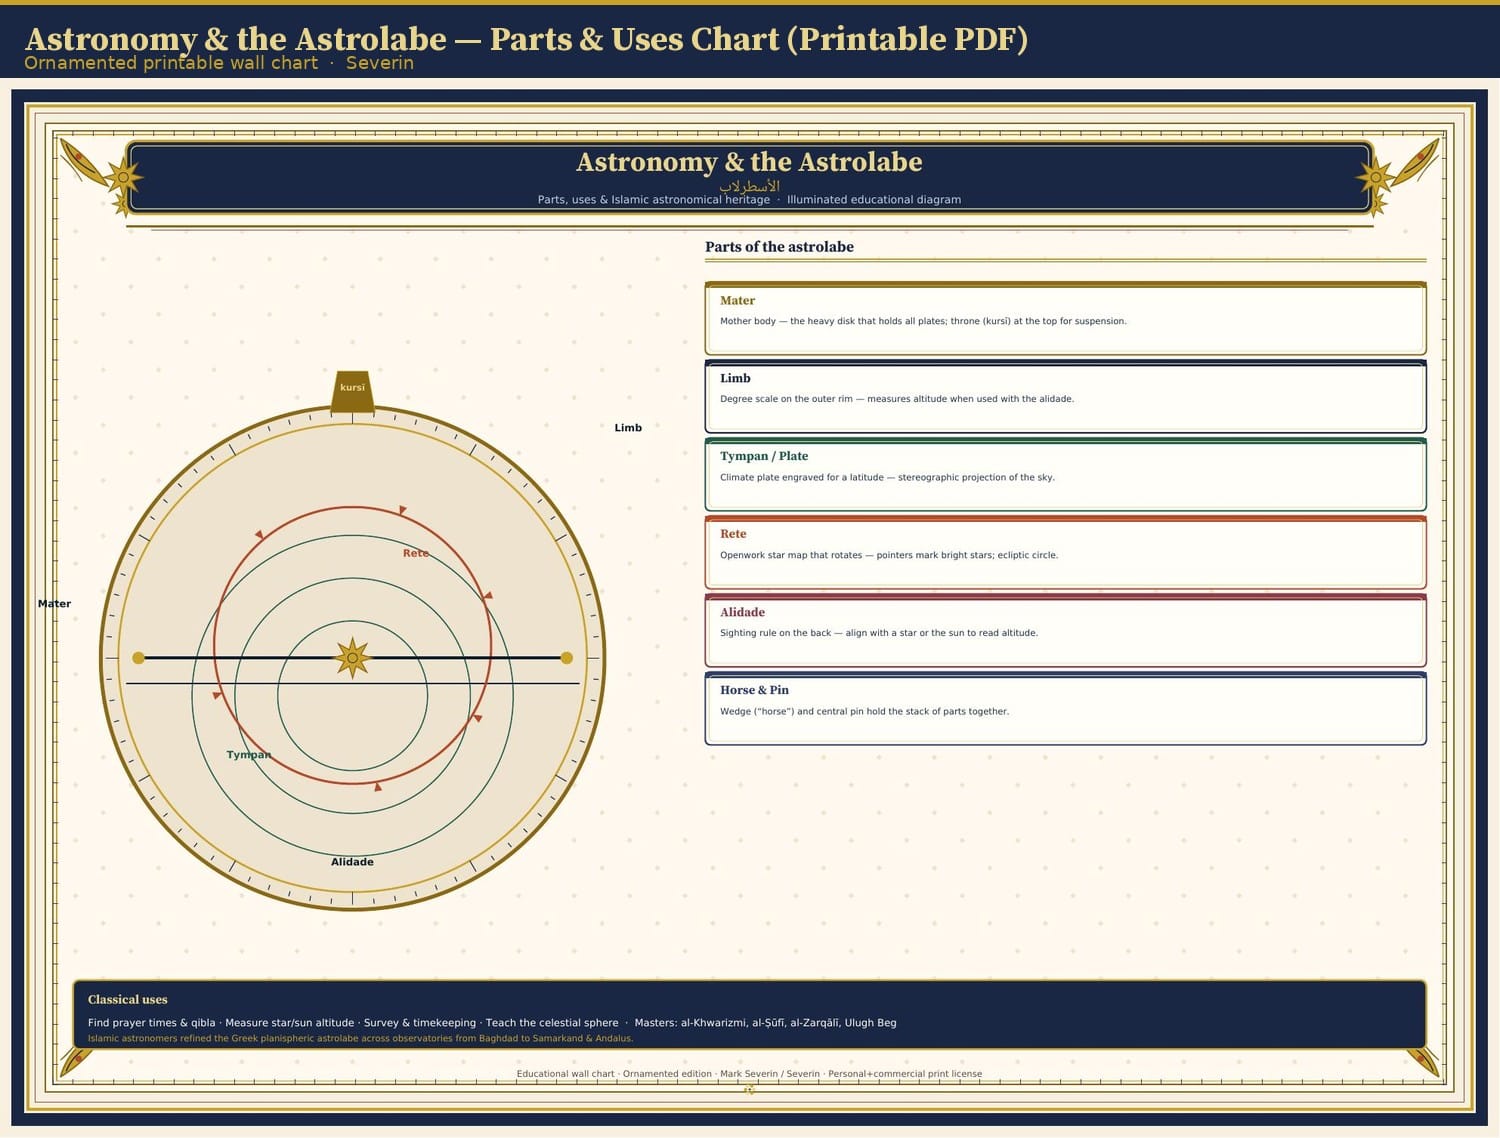The image size is (1500, 1138).
Task: Click the 'Classical uses' heading
Action: pyautogui.click(x=127, y=1000)
